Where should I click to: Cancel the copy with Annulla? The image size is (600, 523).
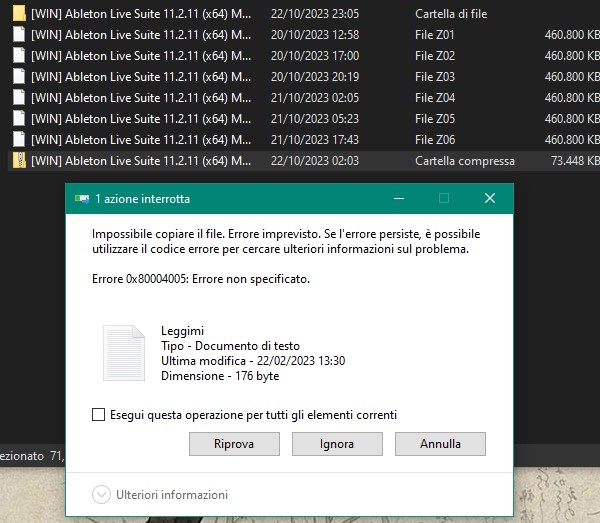(440, 444)
